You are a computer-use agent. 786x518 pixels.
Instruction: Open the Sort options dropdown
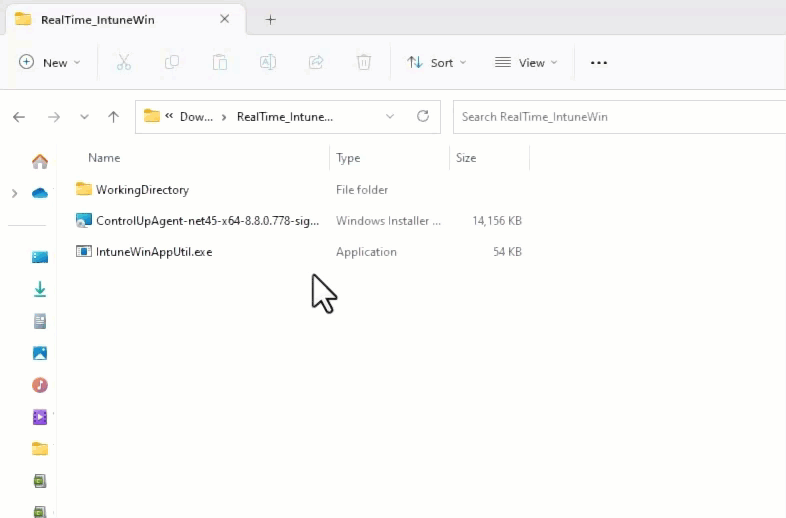pos(437,63)
